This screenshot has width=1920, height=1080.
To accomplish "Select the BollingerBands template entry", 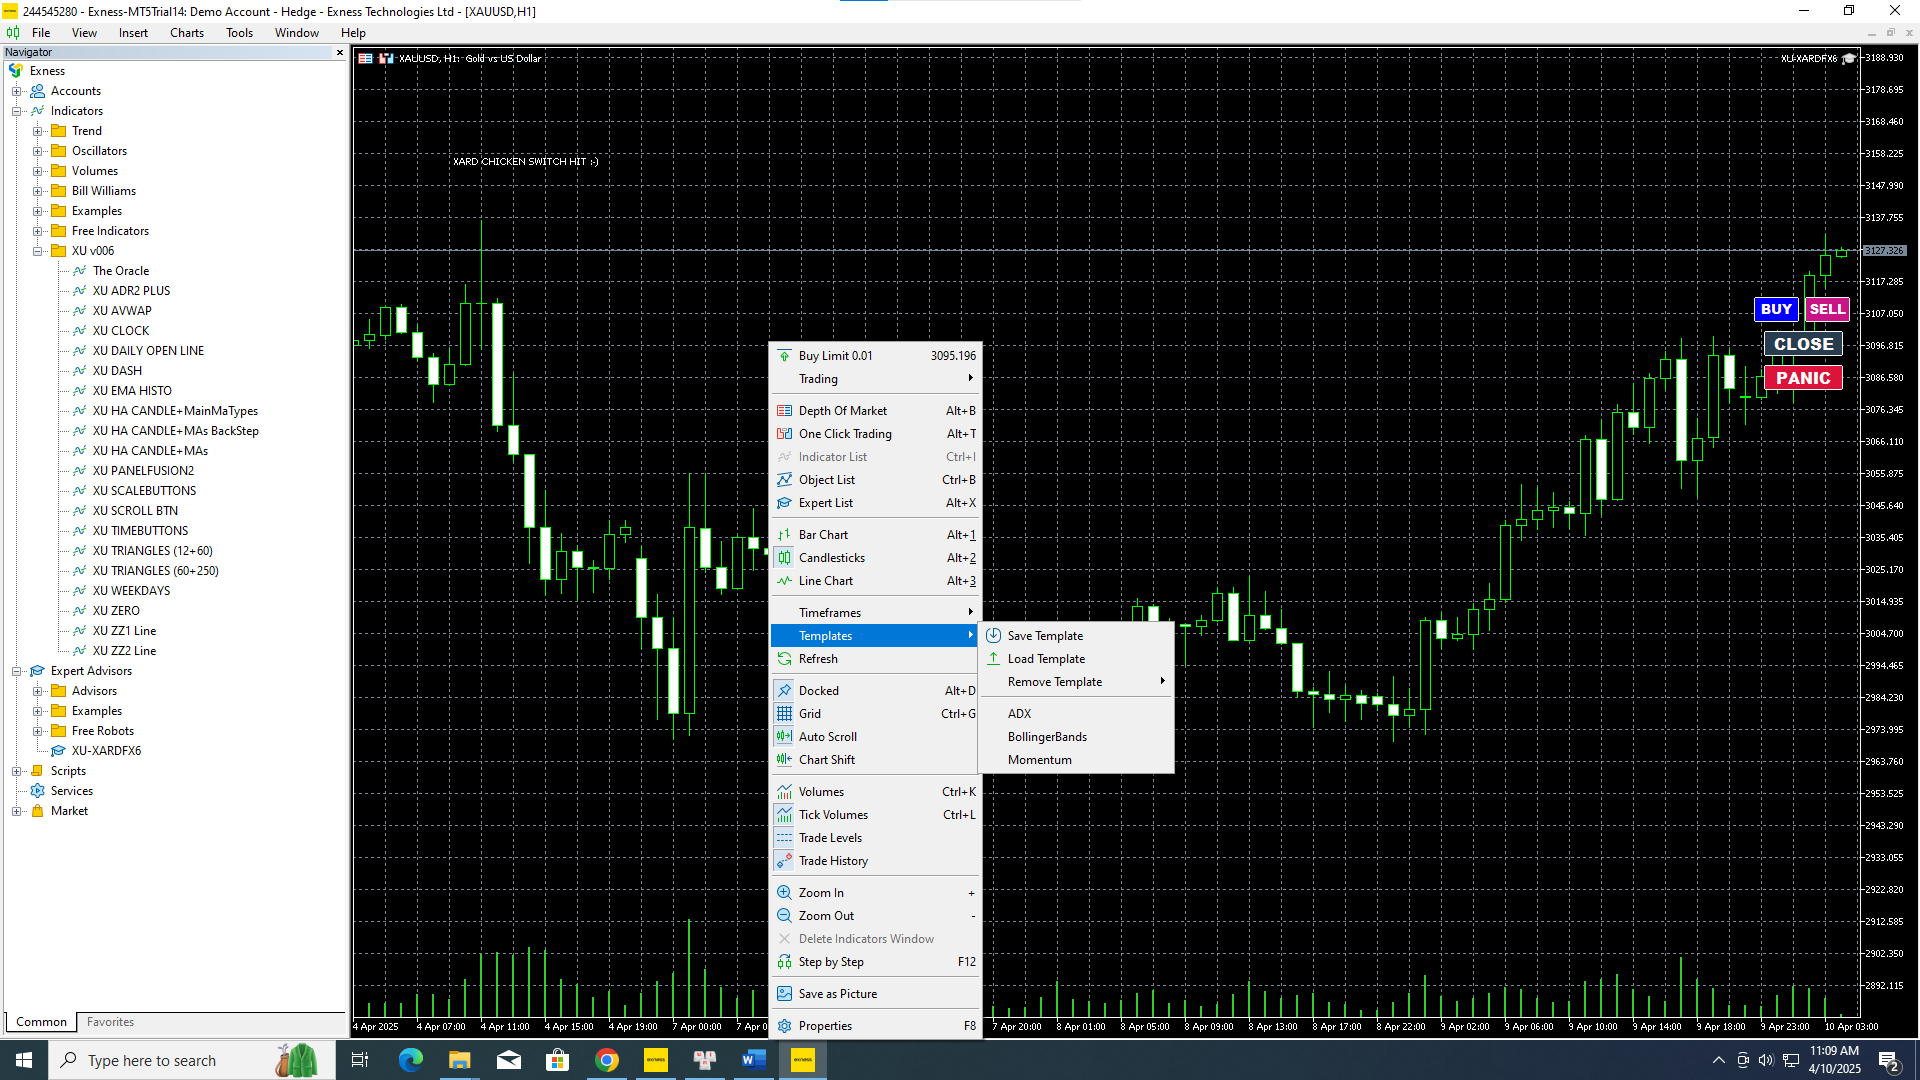I will [1047, 737].
